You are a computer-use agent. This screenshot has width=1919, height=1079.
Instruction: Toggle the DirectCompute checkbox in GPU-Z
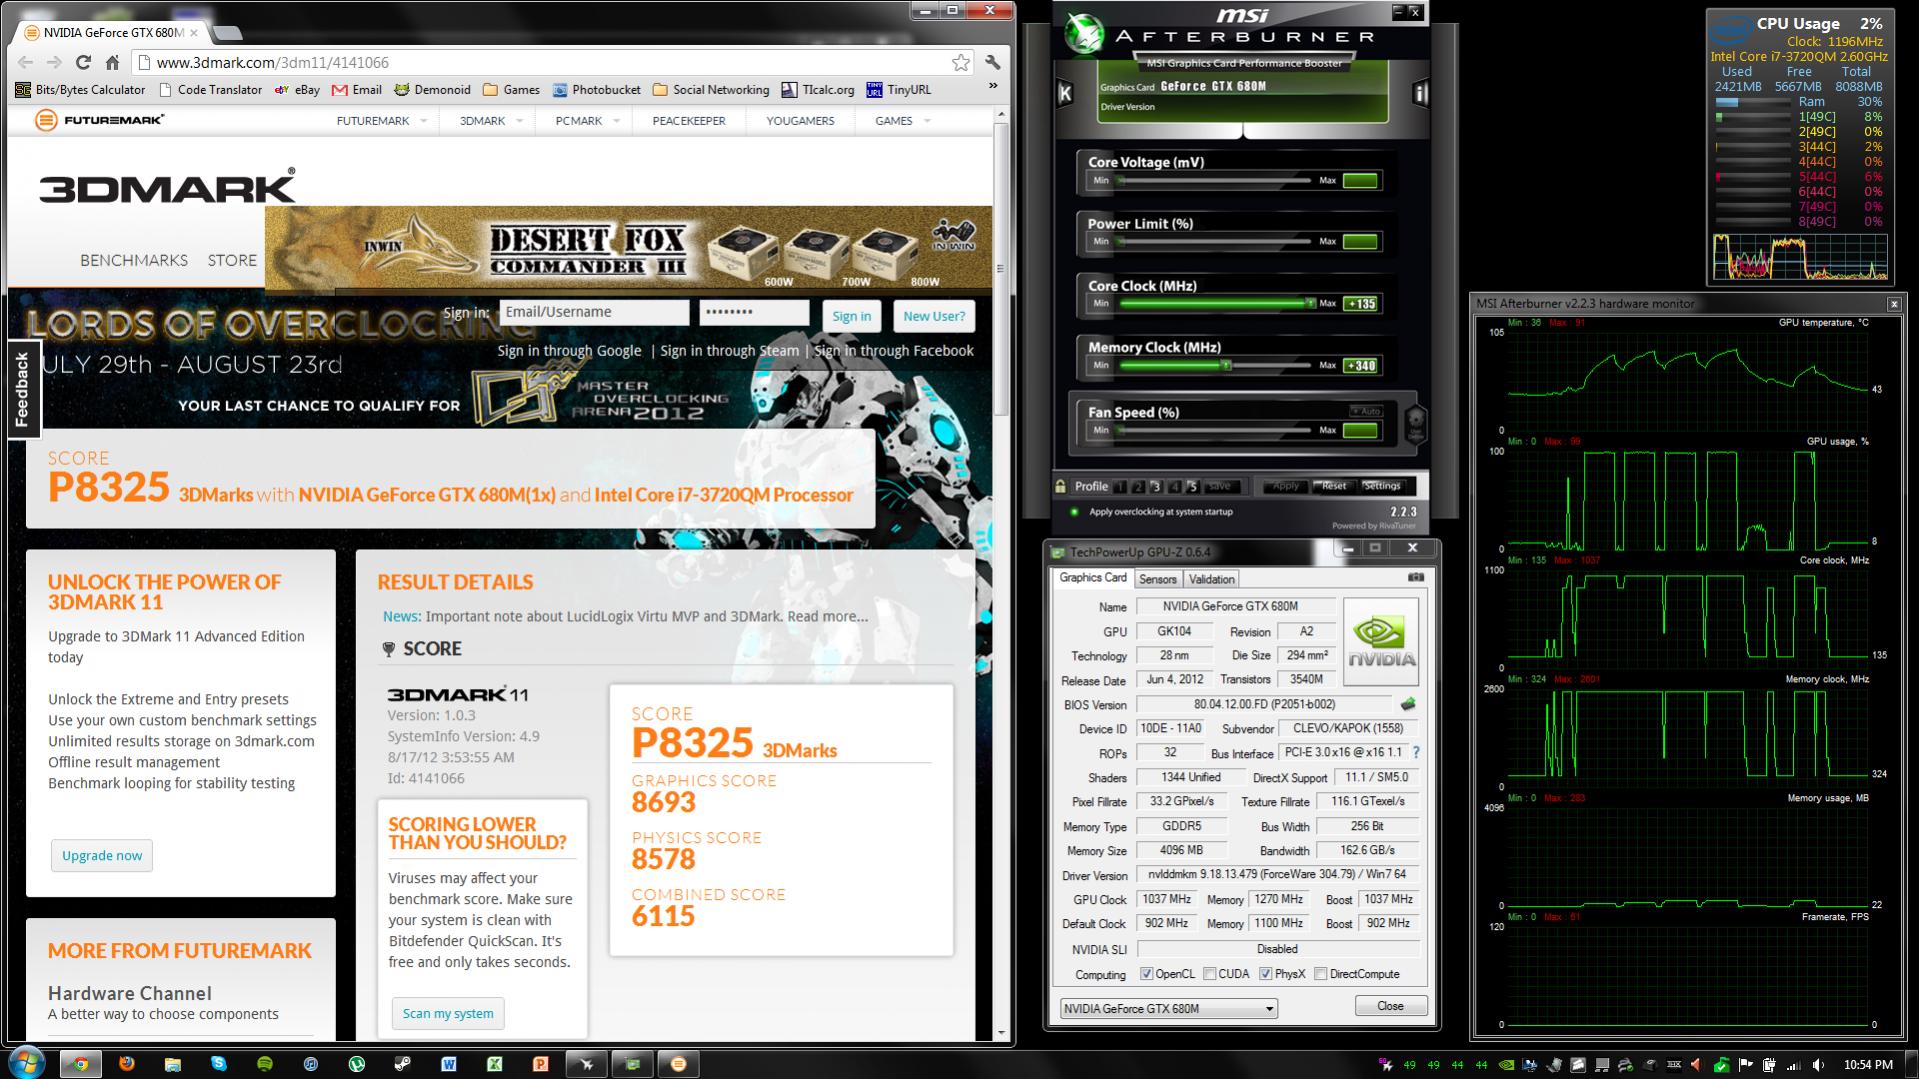click(x=1321, y=974)
